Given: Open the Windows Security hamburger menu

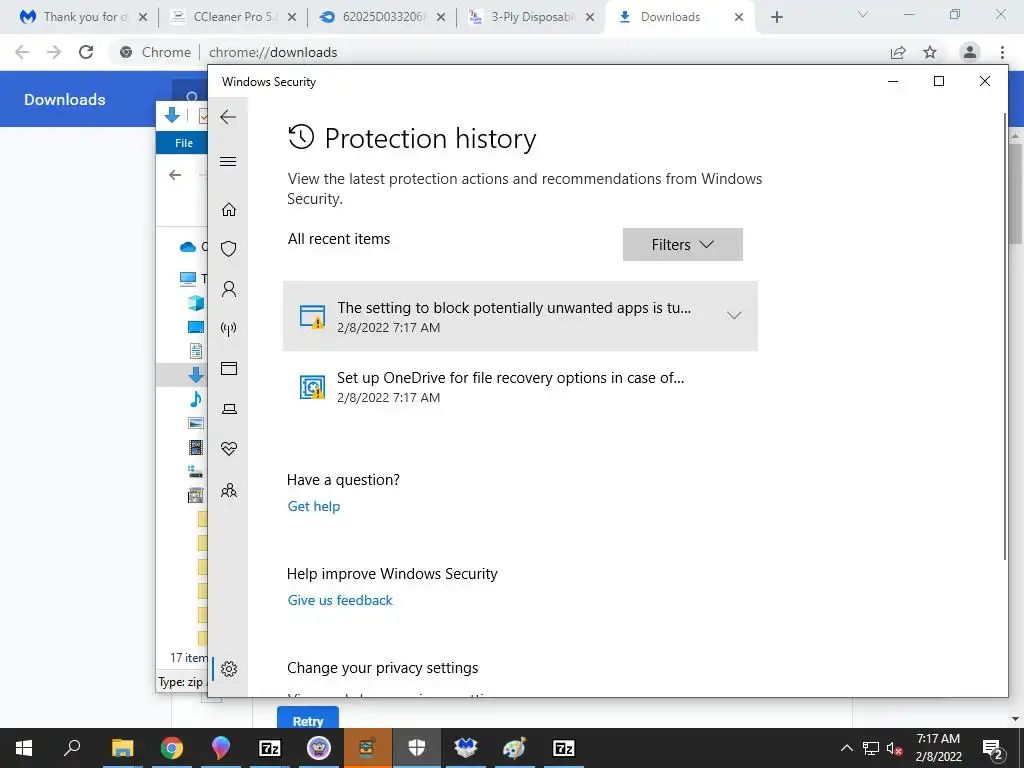Looking at the screenshot, I should [228, 161].
